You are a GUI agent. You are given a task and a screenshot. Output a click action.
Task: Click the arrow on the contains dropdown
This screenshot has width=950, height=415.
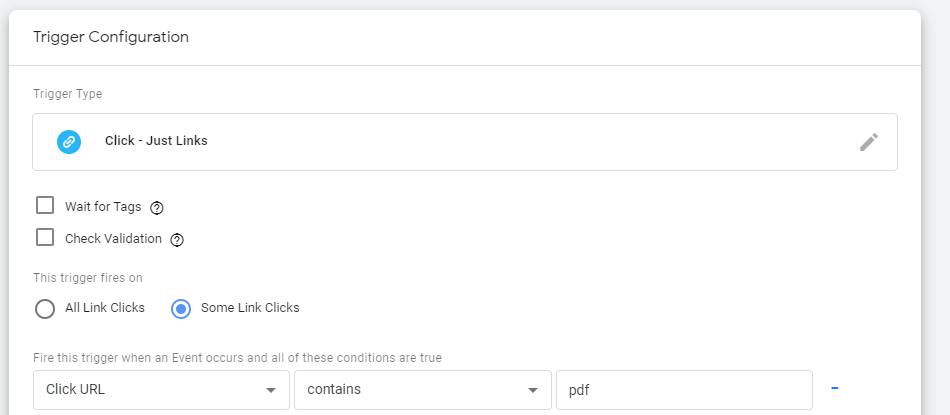point(533,390)
